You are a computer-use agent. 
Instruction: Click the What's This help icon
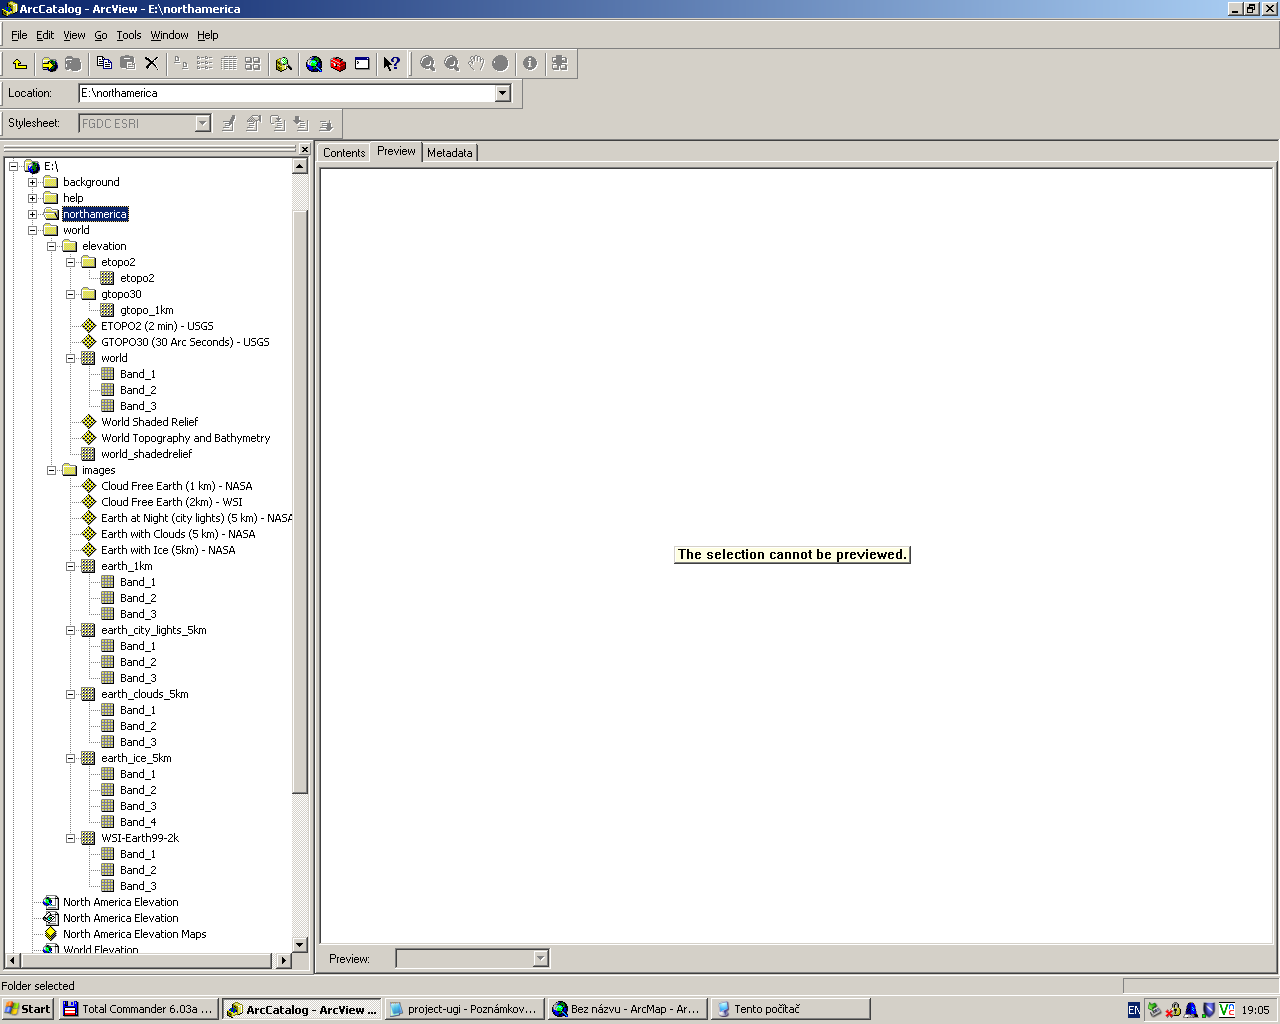click(392, 64)
